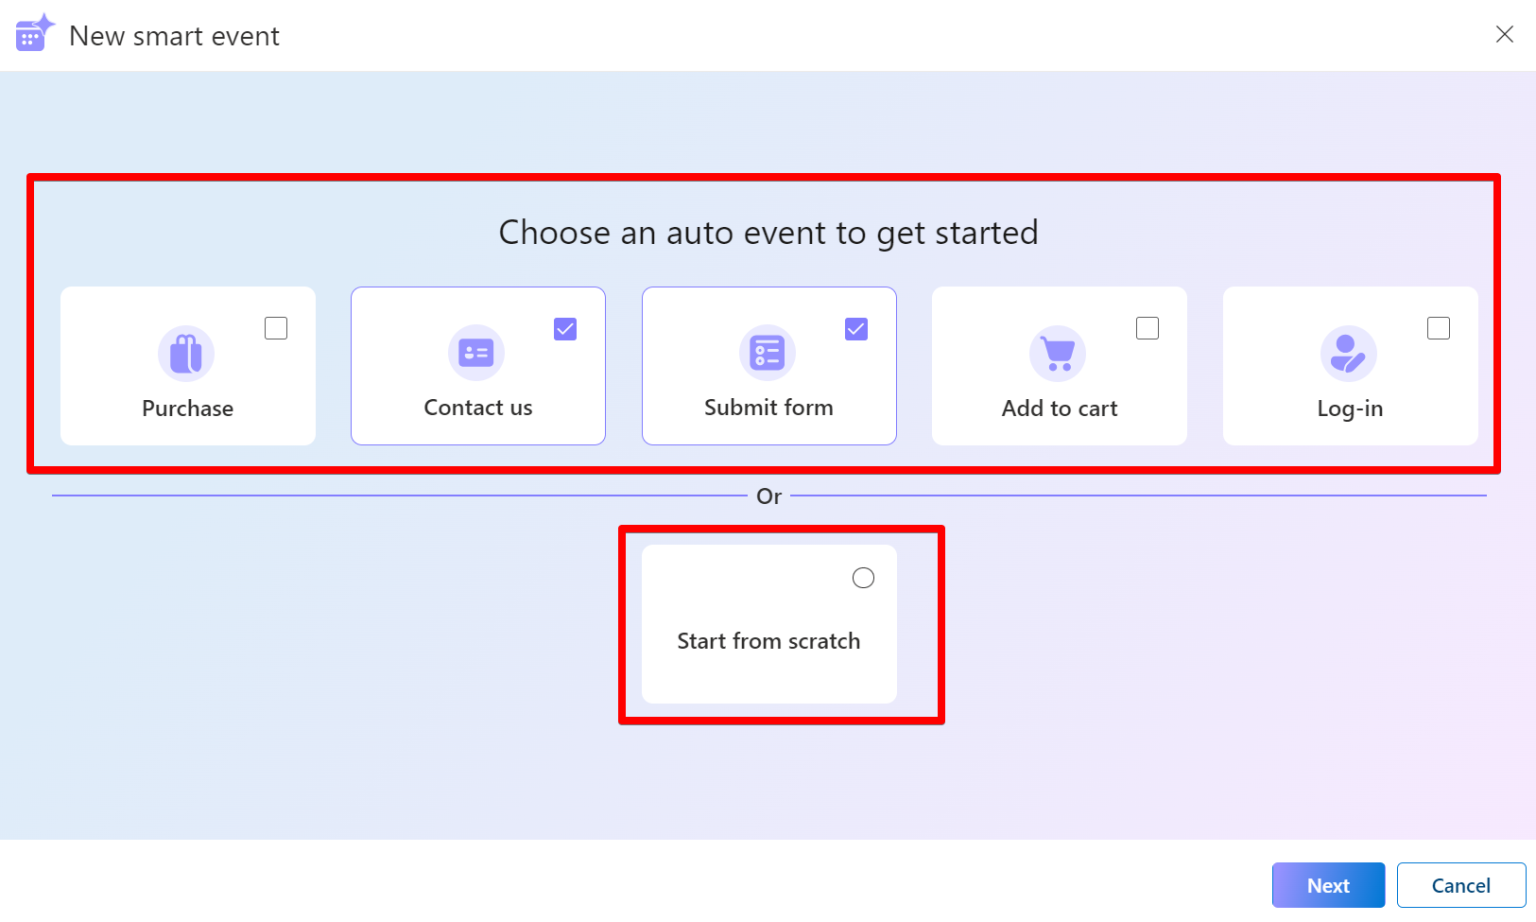Viewport: 1536px width, 922px height.
Task: Click the contact card icon above Contact us
Action: (x=477, y=352)
